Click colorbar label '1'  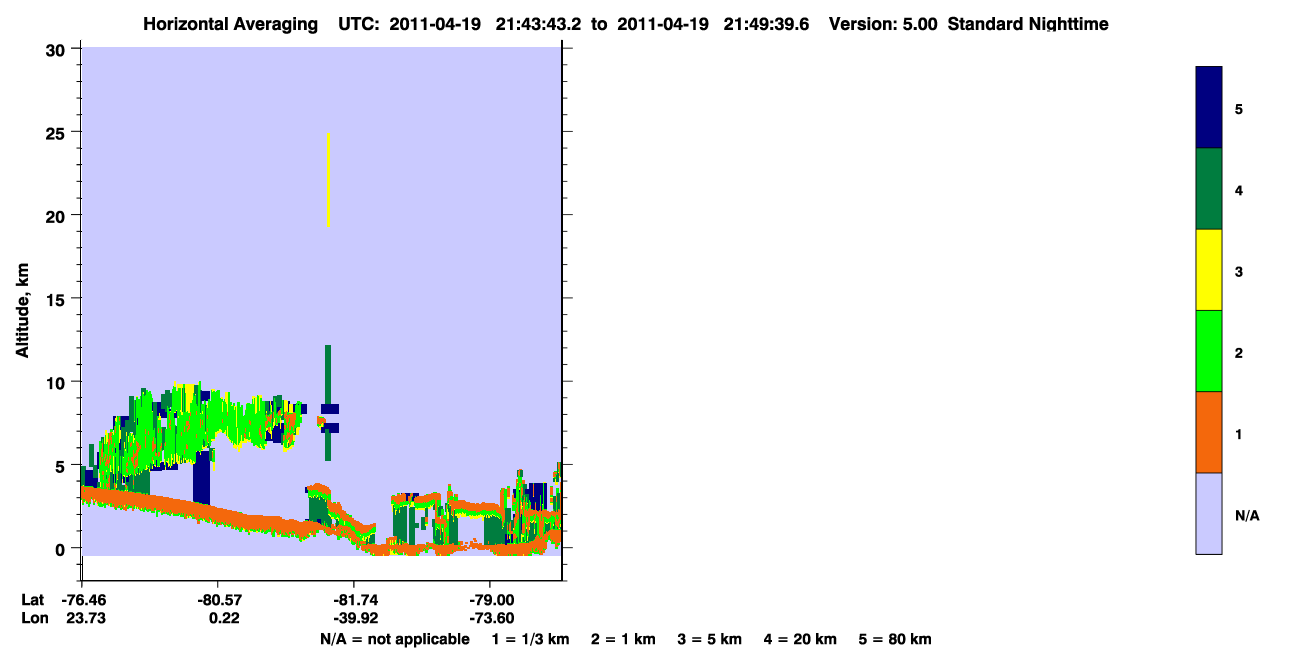point(1239,434)
